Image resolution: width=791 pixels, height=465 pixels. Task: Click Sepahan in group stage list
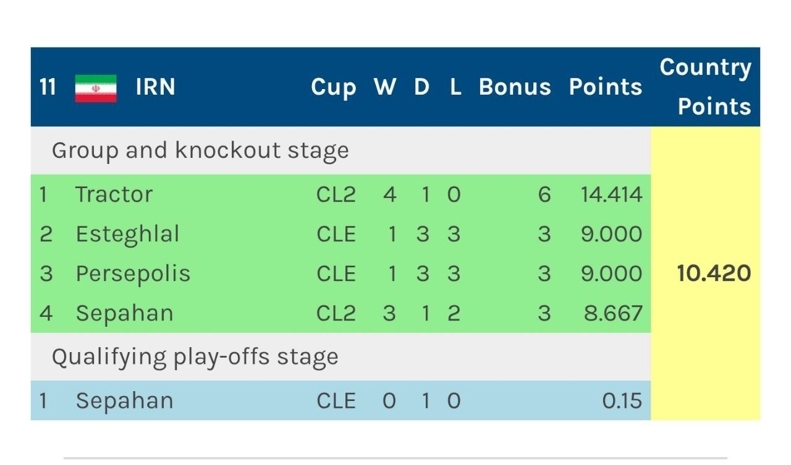[124, 313]
